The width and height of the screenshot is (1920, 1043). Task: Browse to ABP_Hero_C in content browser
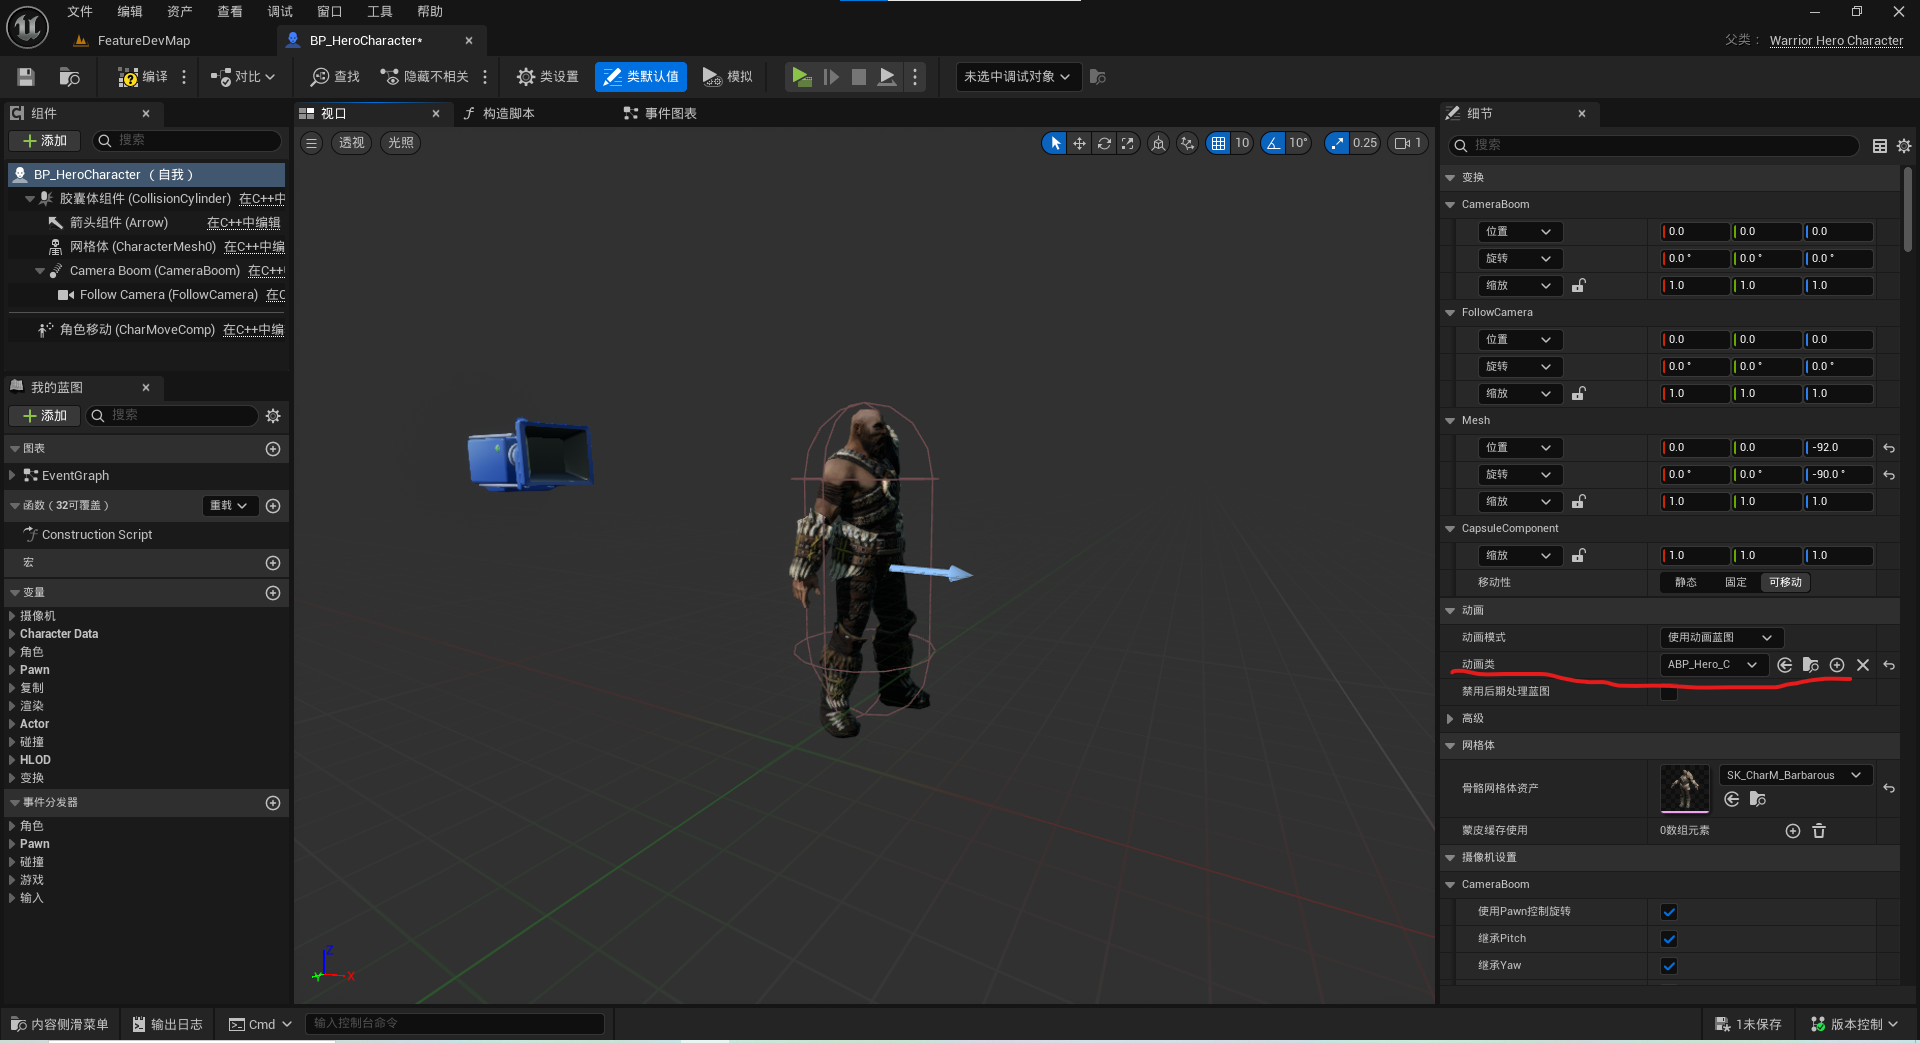[1811, 665]
